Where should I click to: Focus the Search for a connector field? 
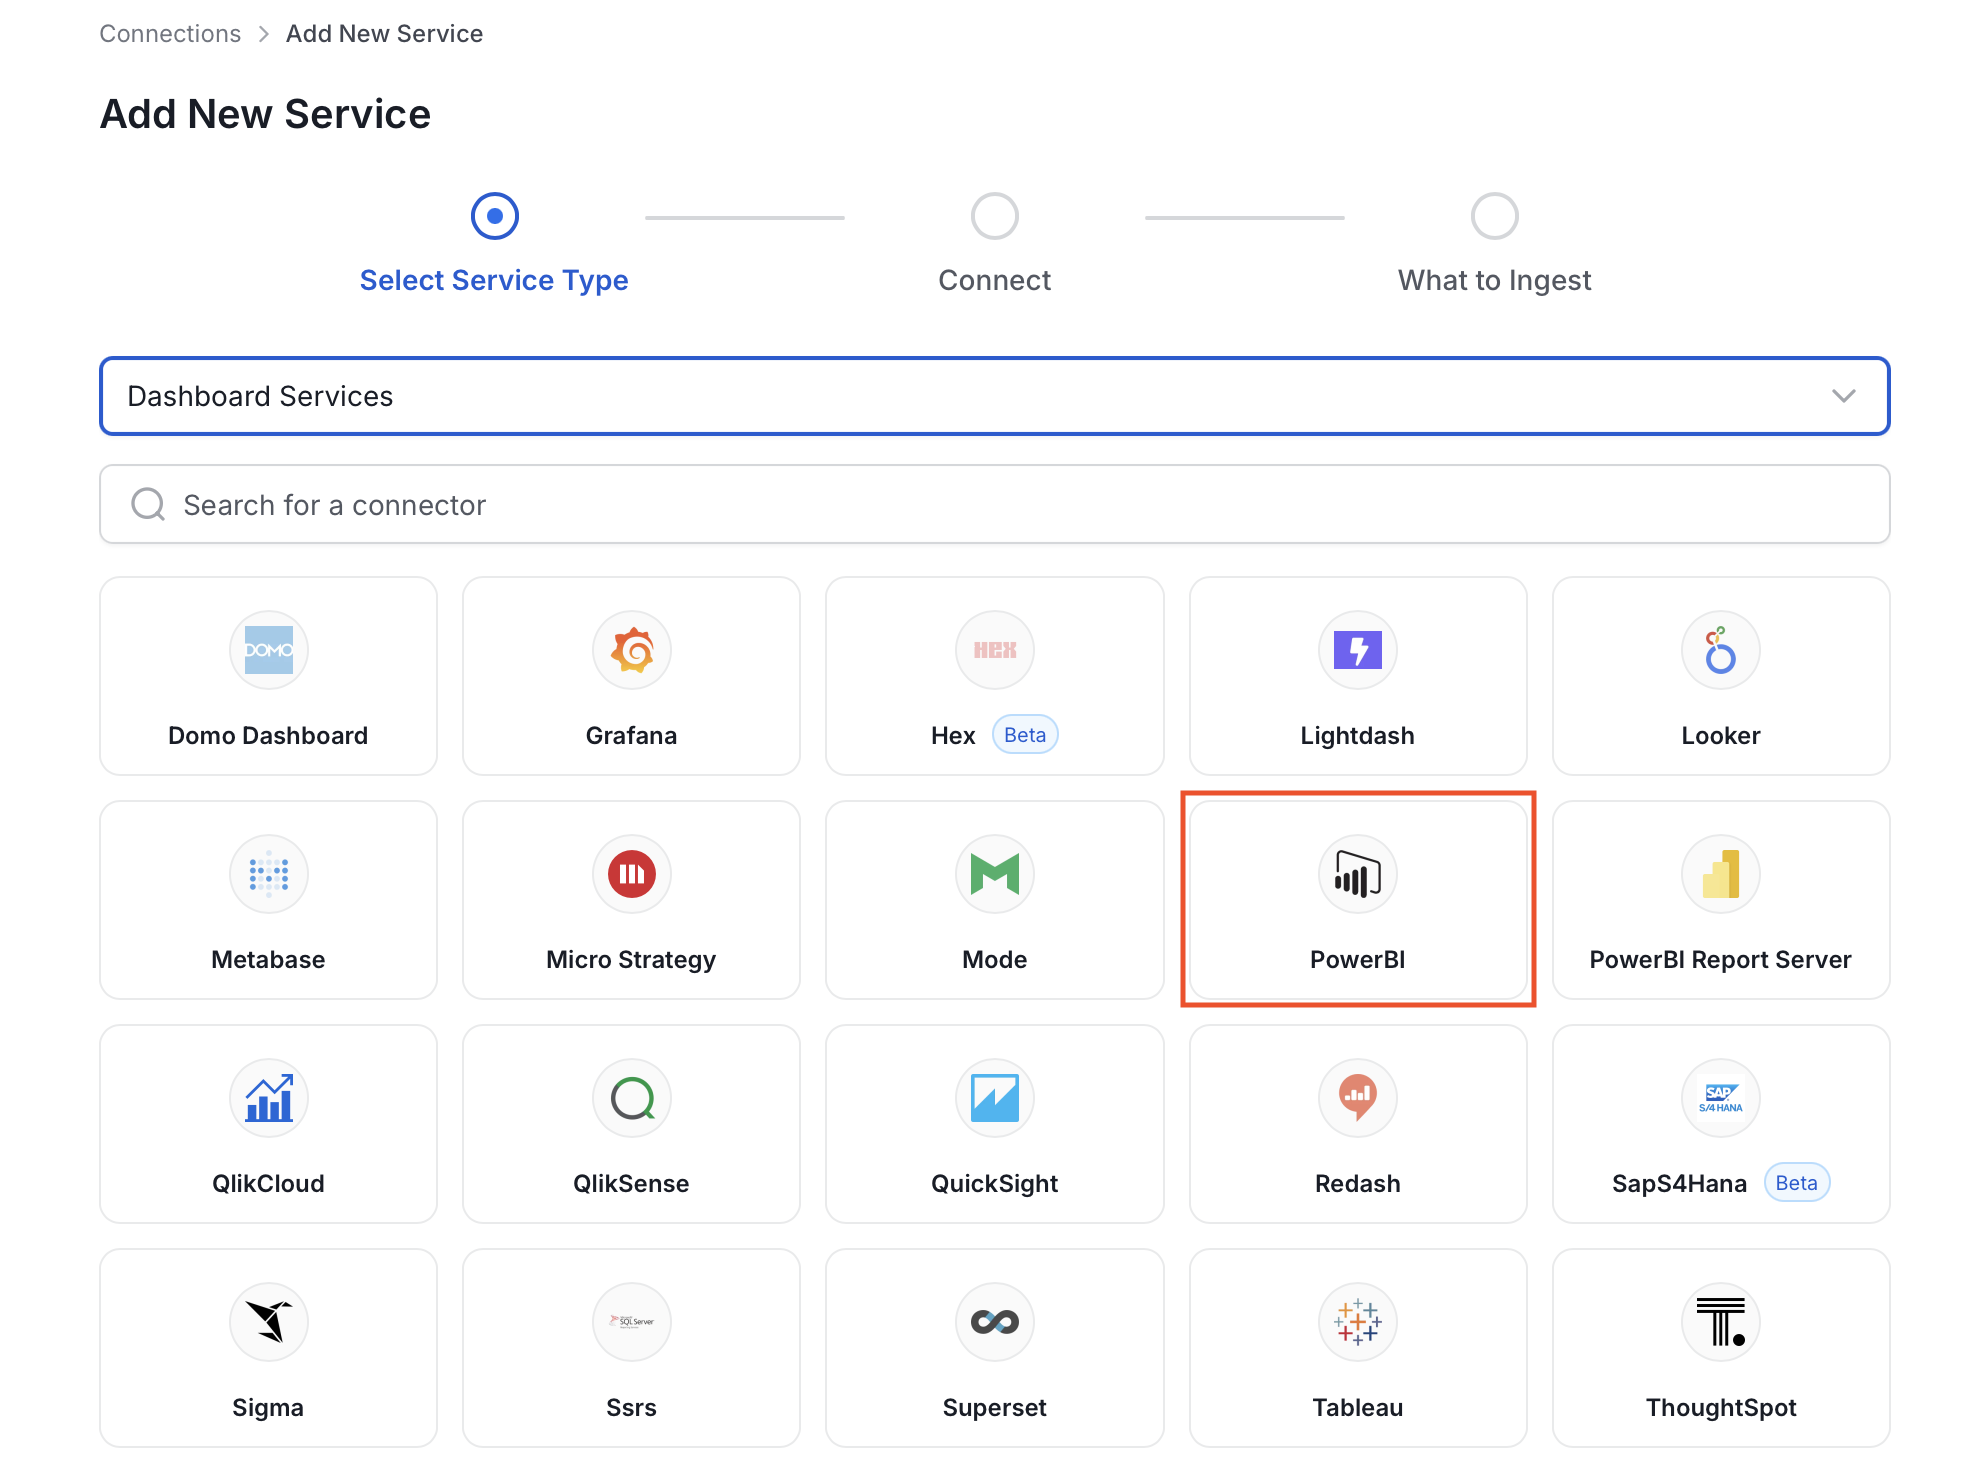coord(994,505)
